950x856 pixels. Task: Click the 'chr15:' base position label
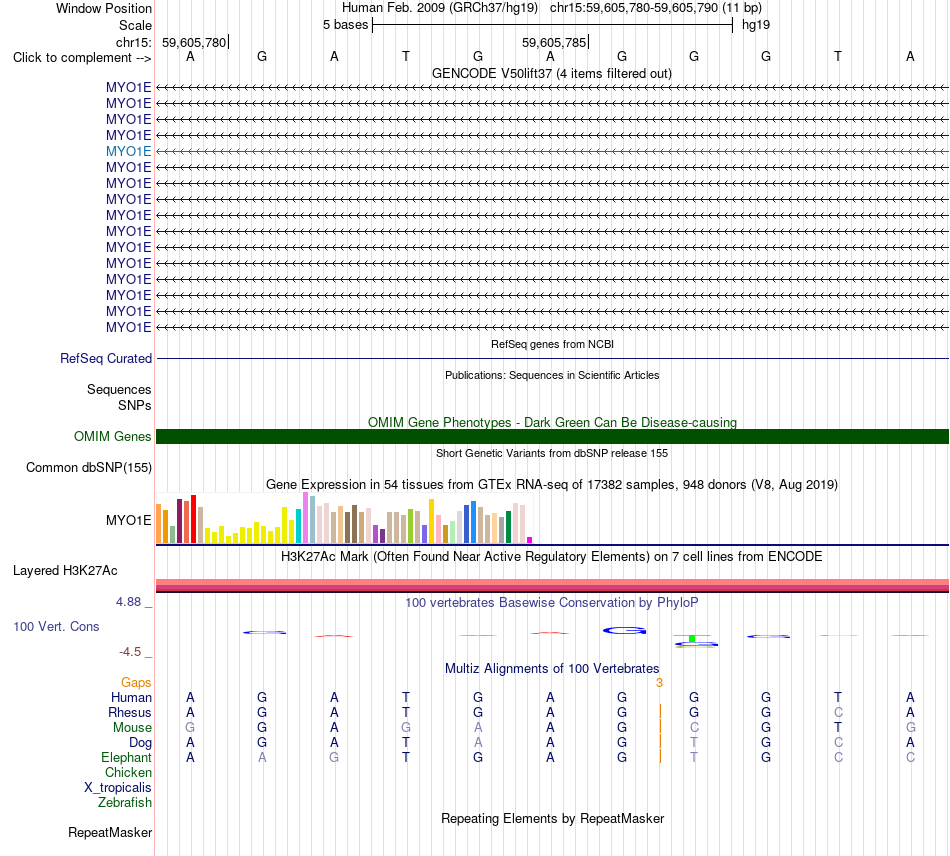[133, 42]
